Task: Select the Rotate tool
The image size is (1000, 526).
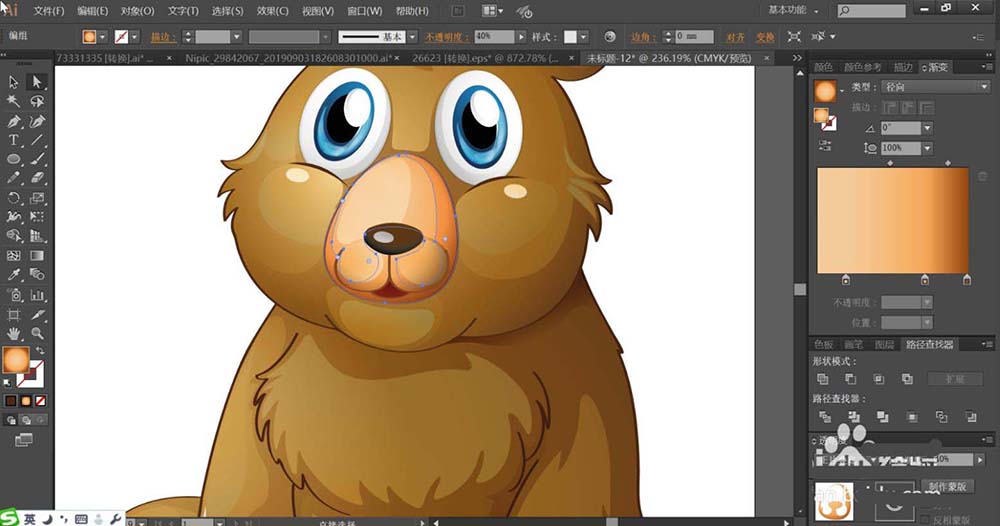Action: (x=13, y=198)
